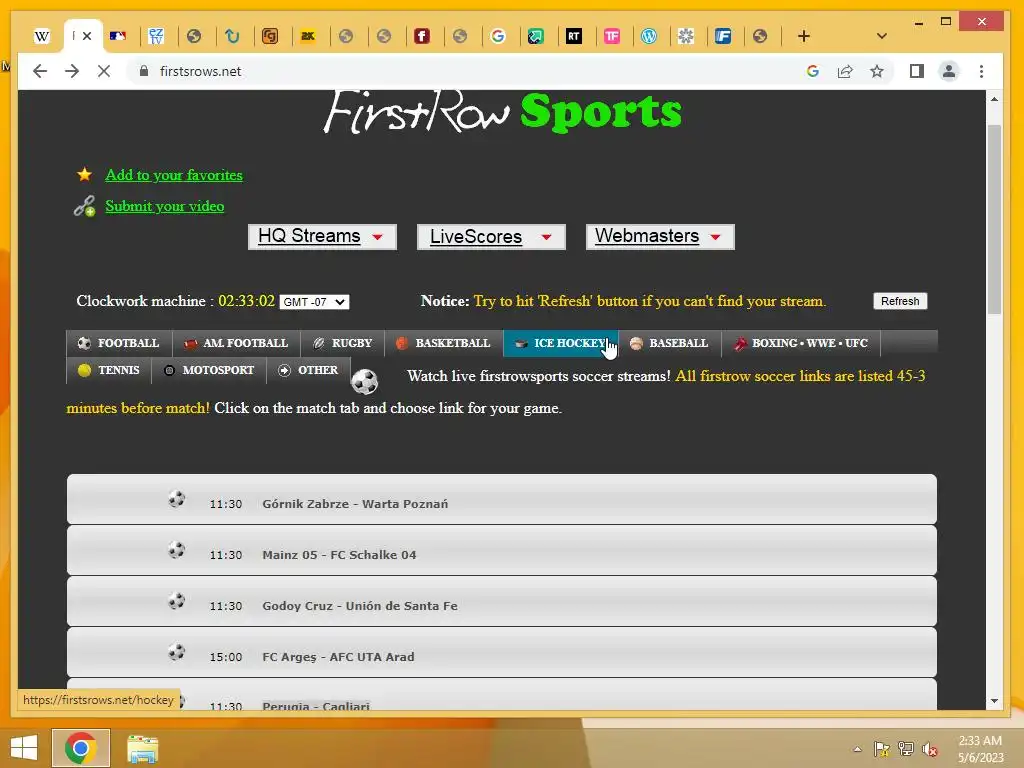
Task: Click the chain link submit icon
Action: [84, 206]
